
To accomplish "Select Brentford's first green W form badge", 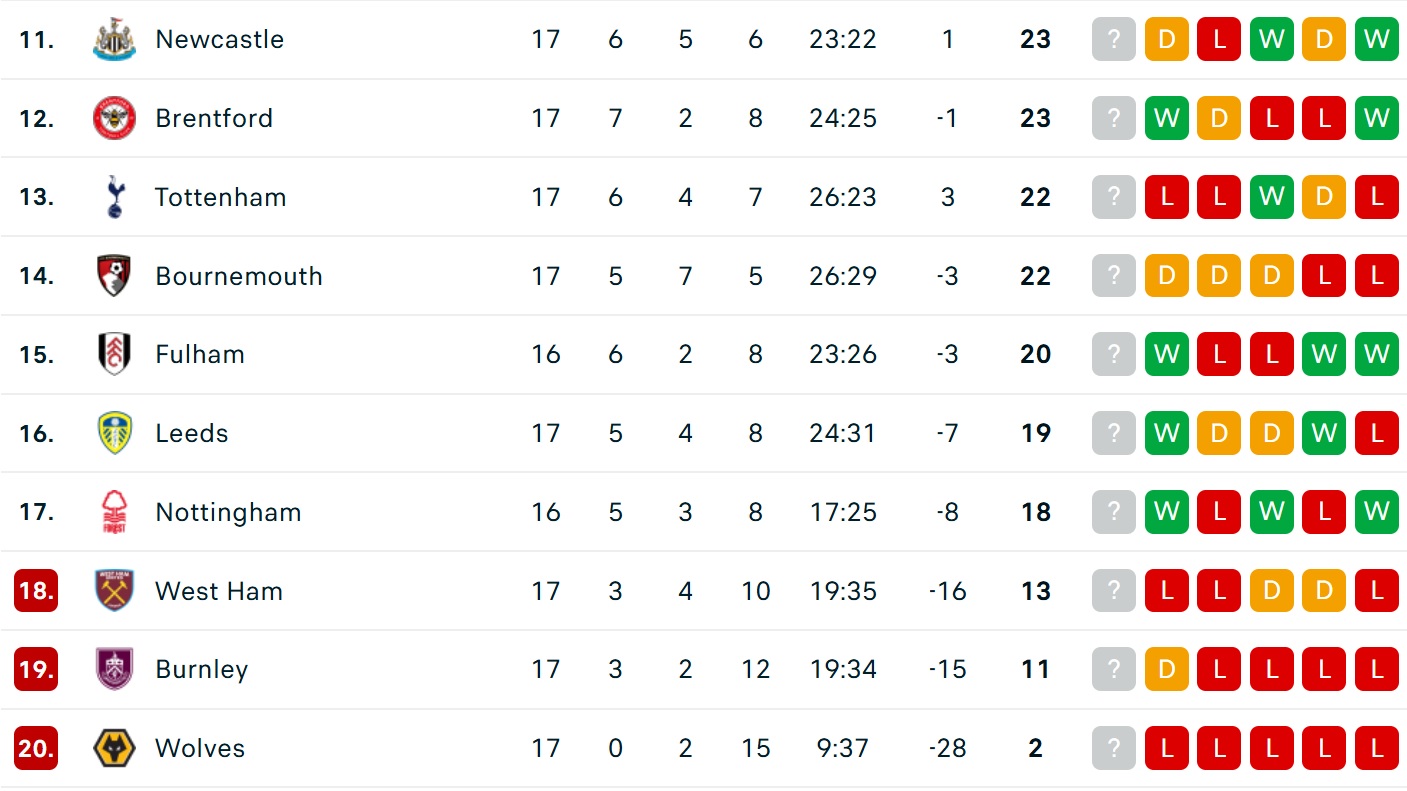I will (x=1166, y=119).
